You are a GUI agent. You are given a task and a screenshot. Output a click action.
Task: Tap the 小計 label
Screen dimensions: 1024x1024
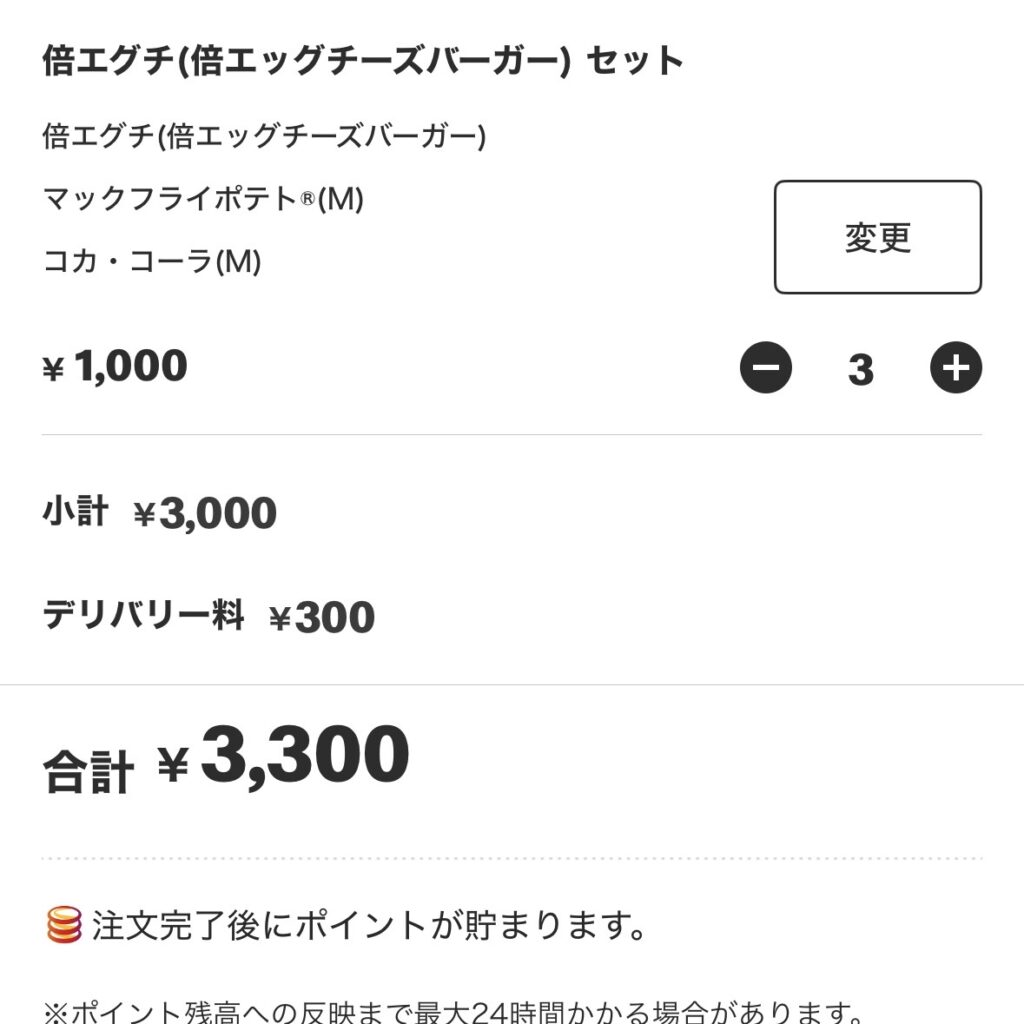coord(75,512)
